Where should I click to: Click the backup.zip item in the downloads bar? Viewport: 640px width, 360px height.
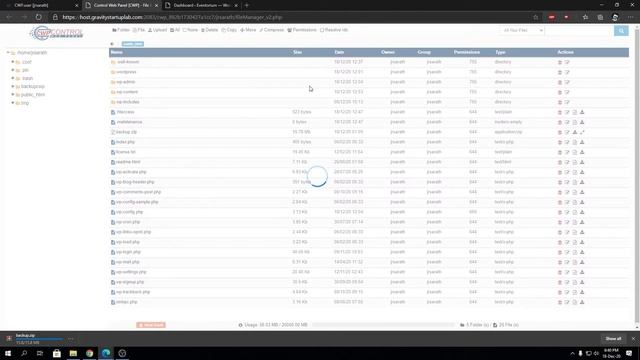point(35,339)
